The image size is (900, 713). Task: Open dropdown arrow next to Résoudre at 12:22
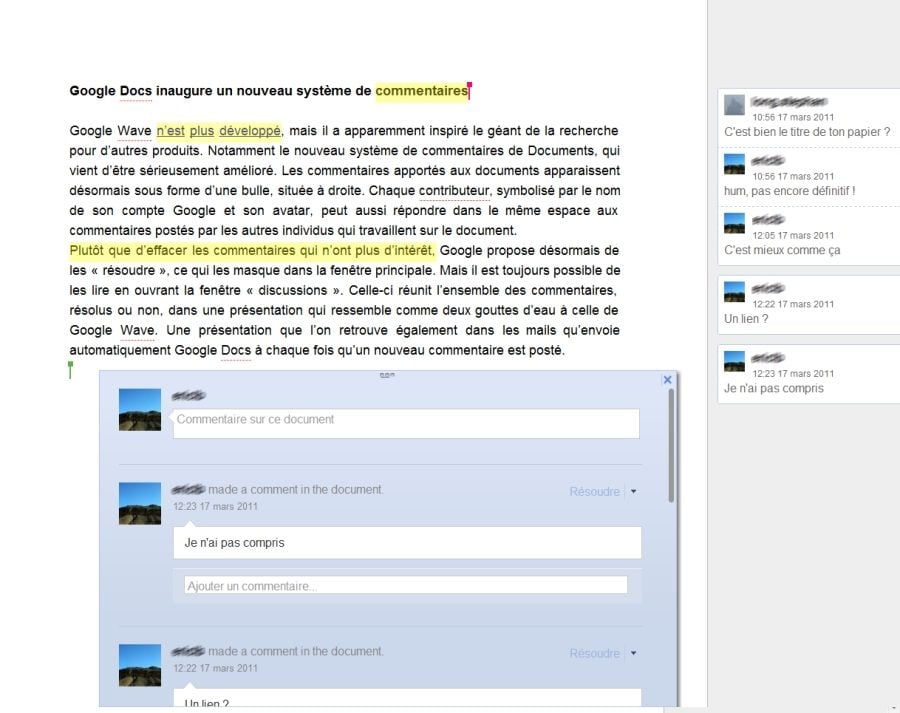pos(634,653)
